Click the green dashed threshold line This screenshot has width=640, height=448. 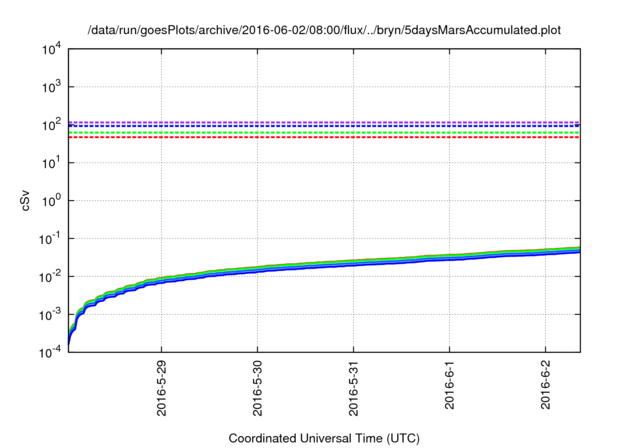(324, 133)
